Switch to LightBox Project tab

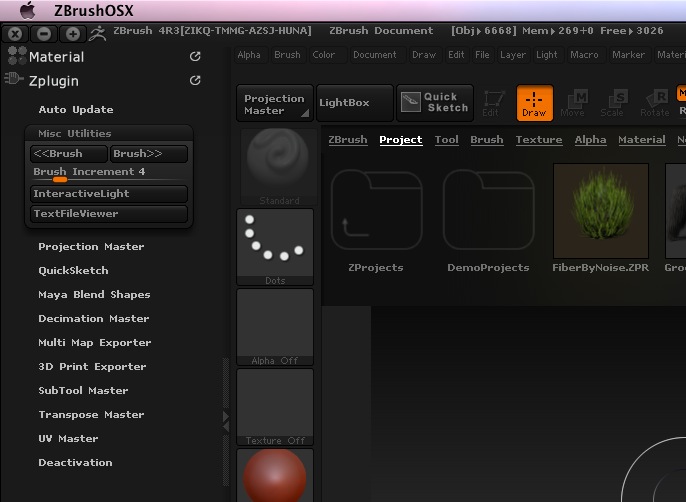point(401,140)
